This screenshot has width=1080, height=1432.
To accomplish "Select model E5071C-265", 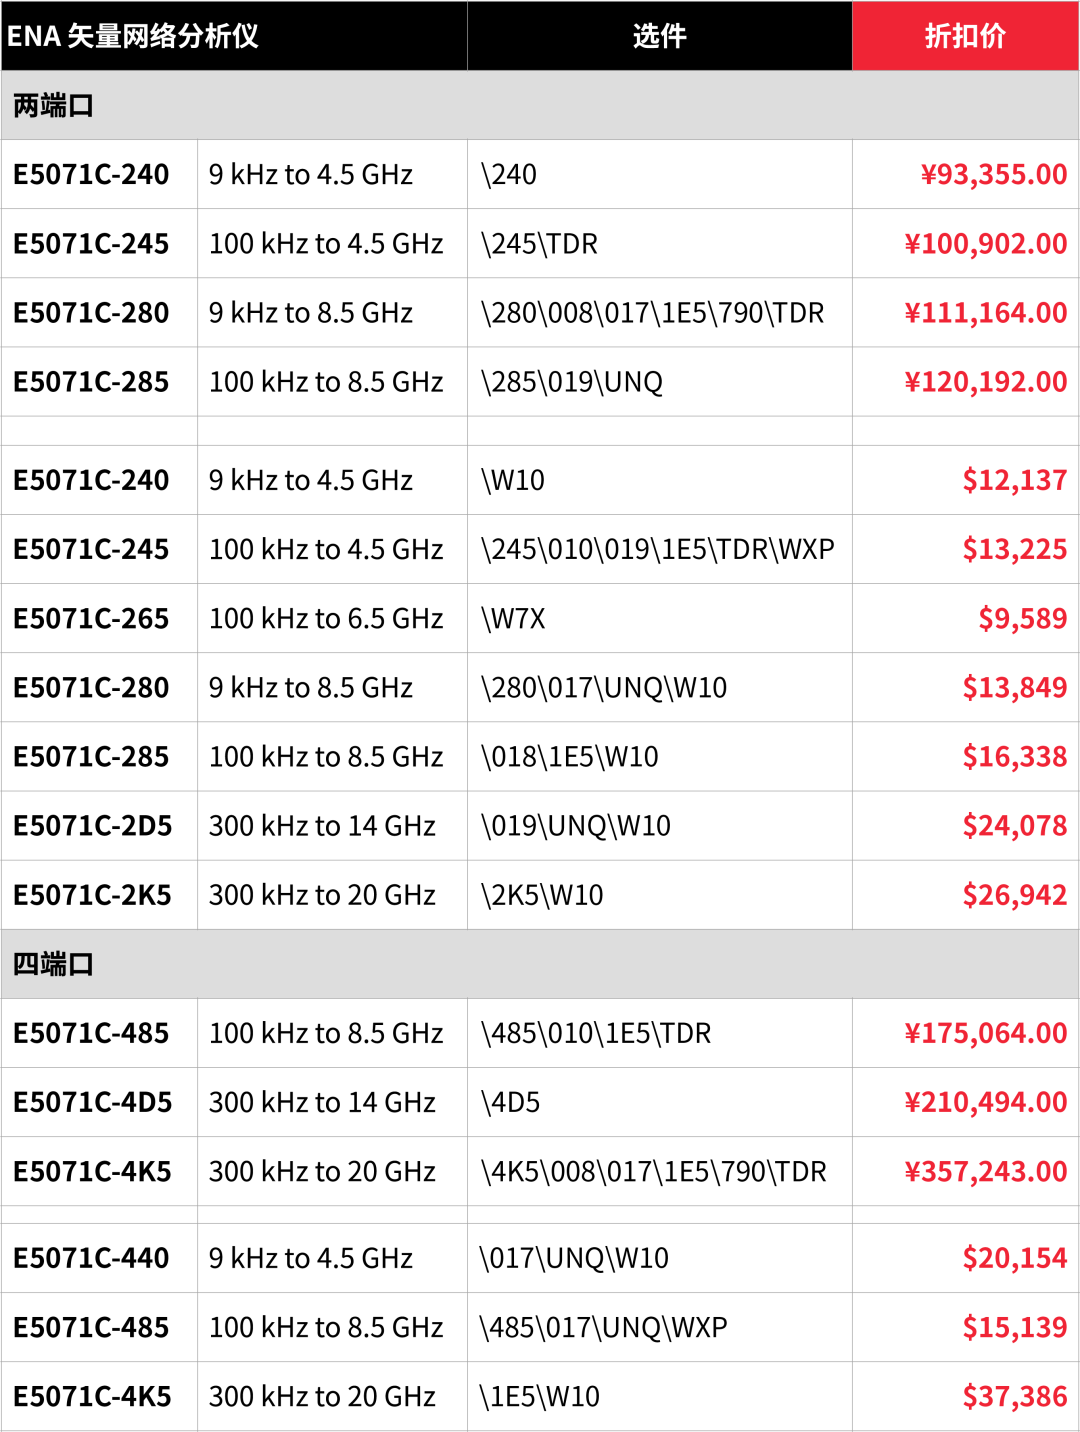I will [91, 619].
